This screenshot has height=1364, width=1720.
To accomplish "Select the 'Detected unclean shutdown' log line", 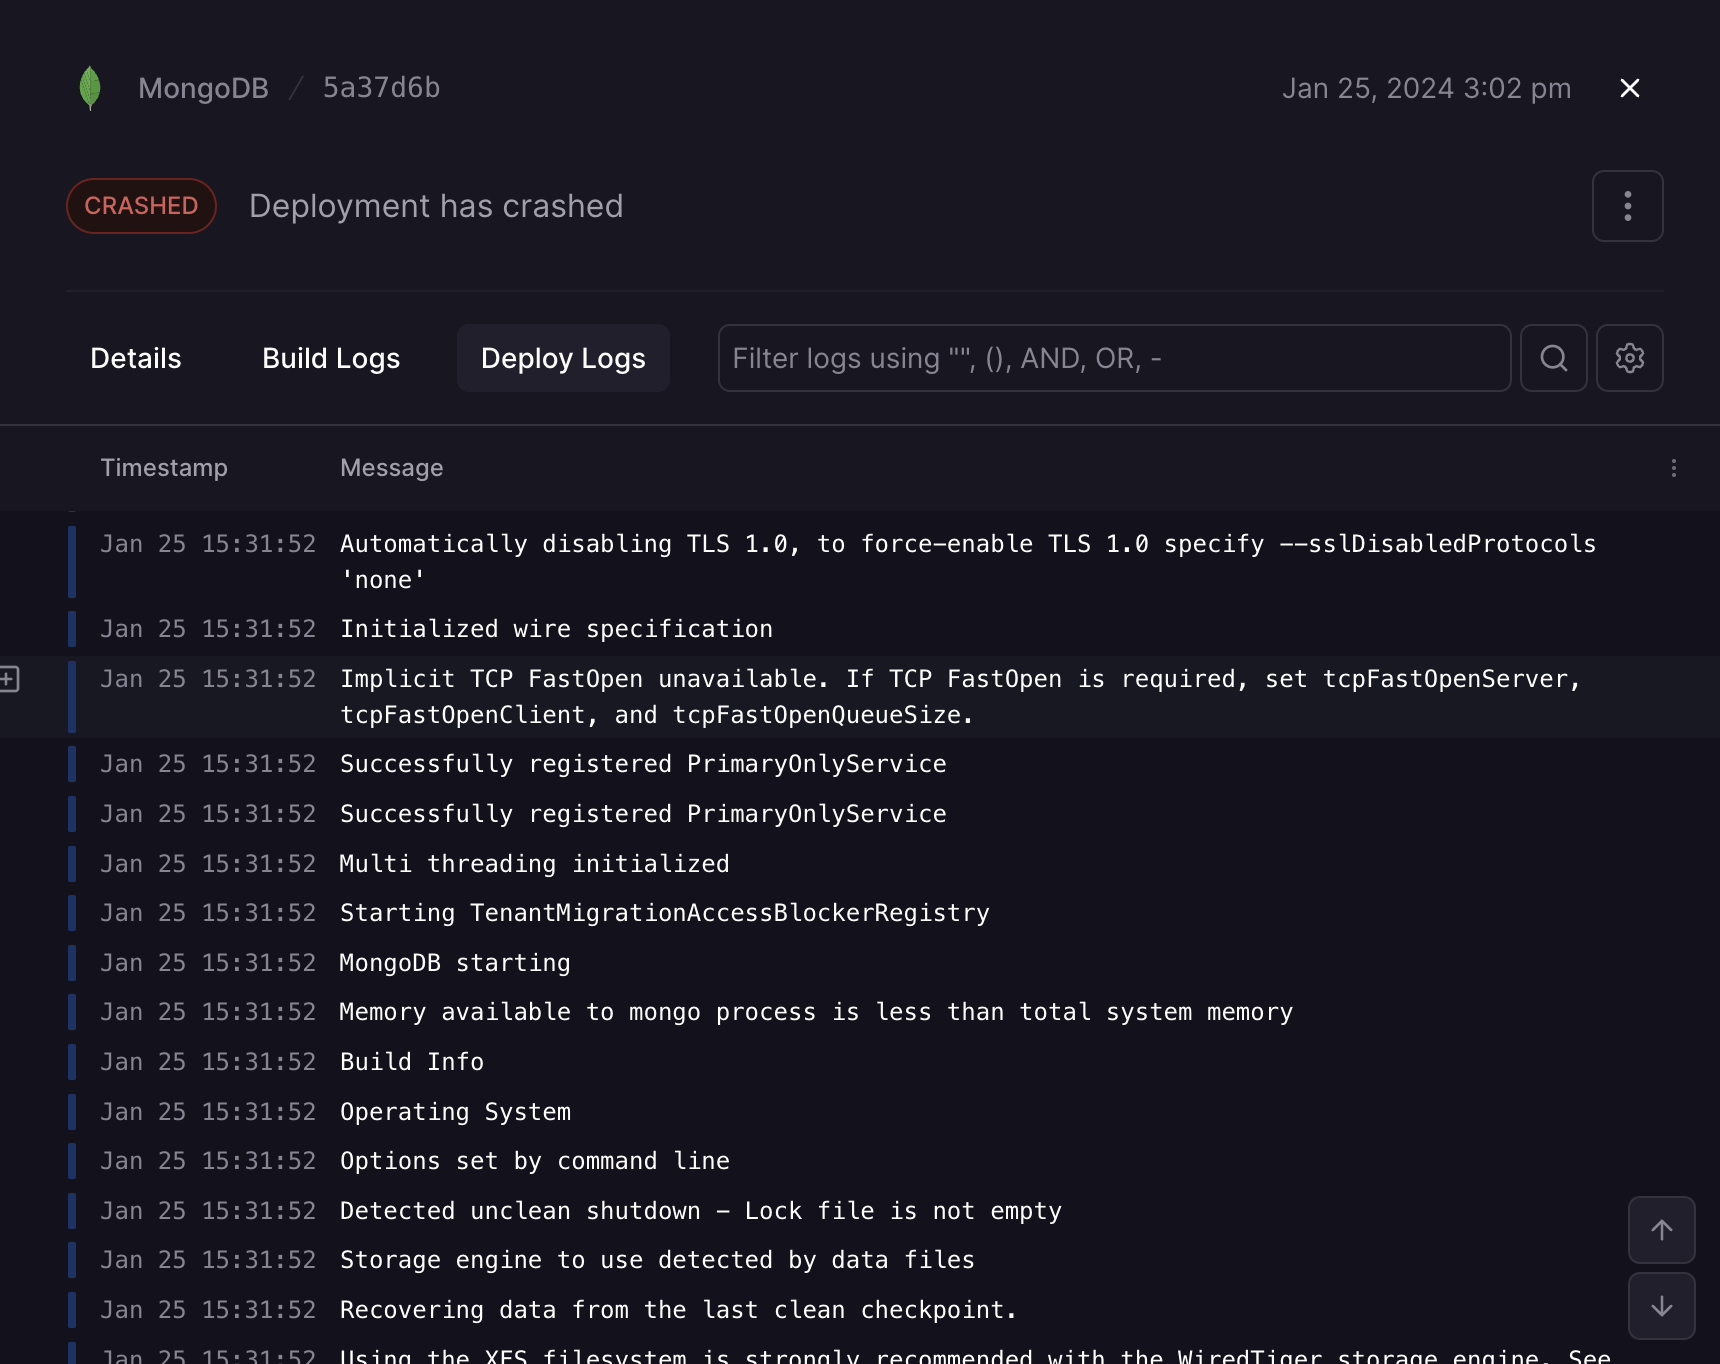I will pyautogui.click(x=700, y=1211).
